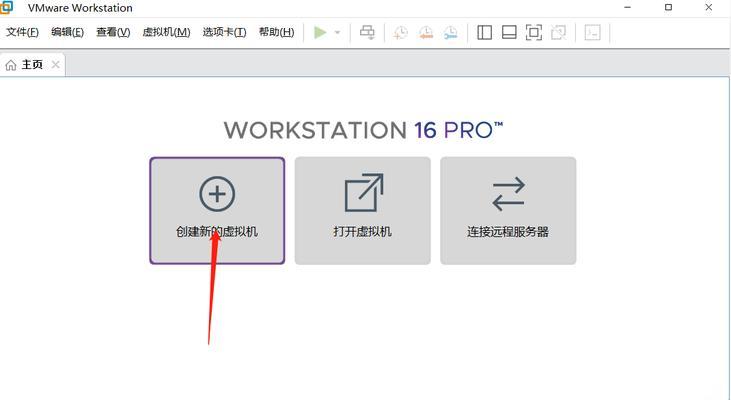Click the Unity mode toolbar icon
This screenshot has height=400, width=731.
tap(558, 32)
